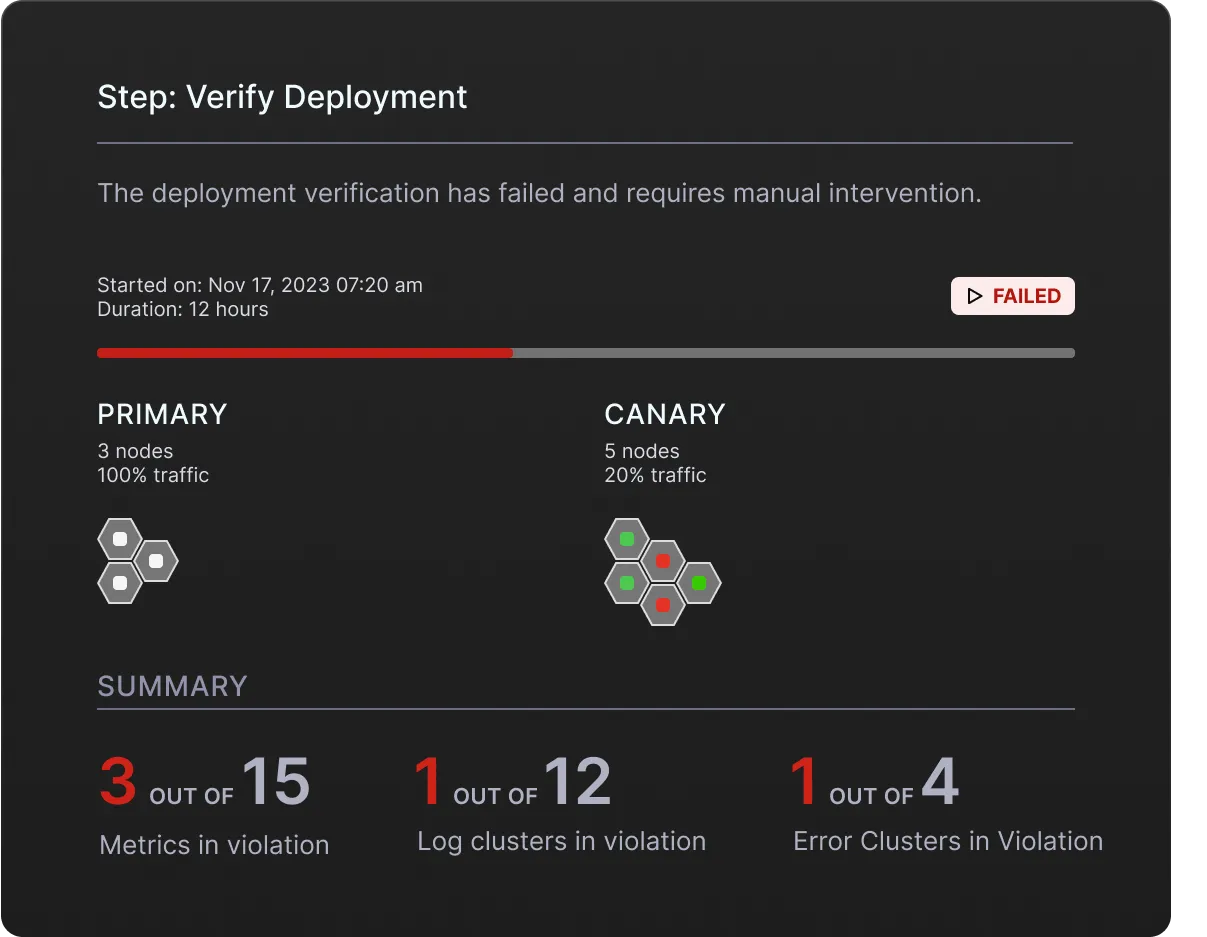Select the top-left hexagon node in PRIMARY cluster
Viewport: 1207px width, 937px height.
121,538
